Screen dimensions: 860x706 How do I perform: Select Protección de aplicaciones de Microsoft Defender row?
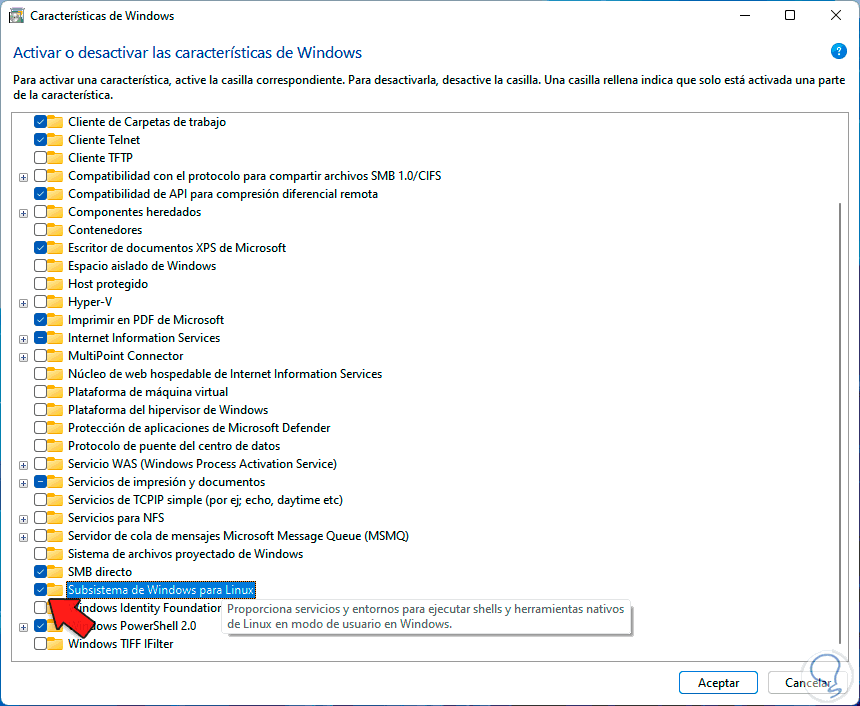pyautogui.click(x=199, y=428)
